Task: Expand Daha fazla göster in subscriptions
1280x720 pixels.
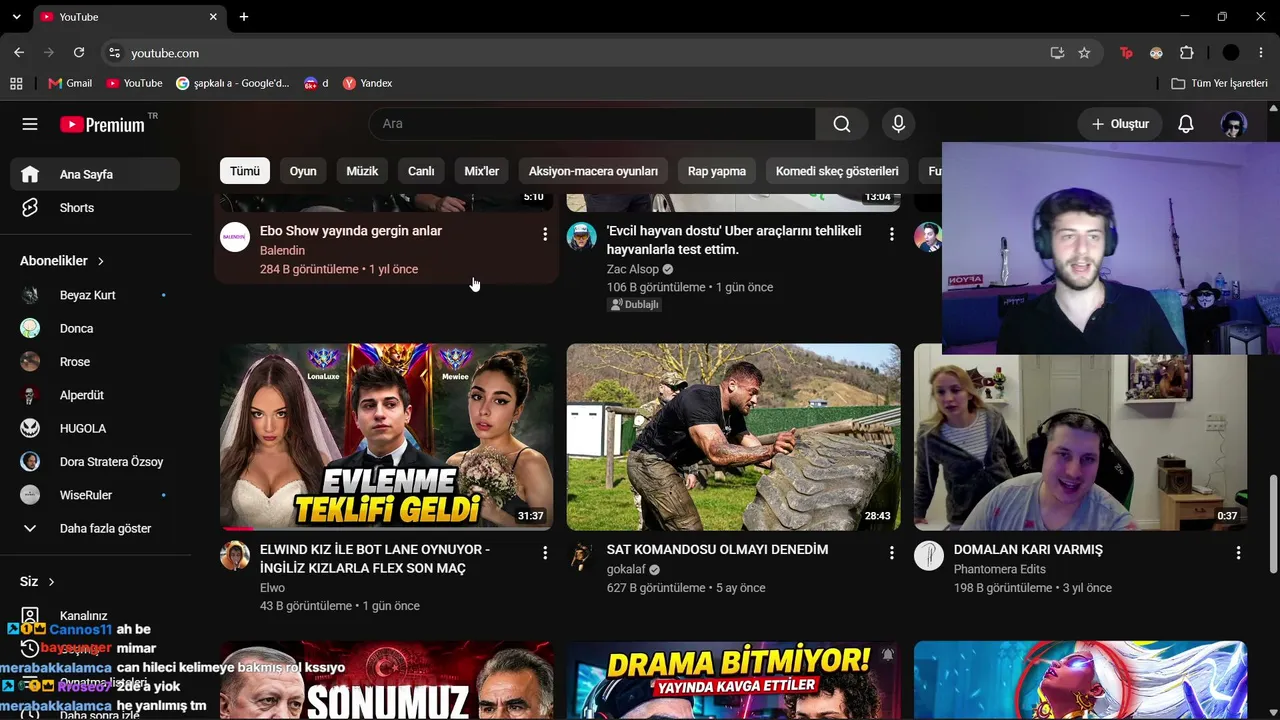Action: [95, 528]
